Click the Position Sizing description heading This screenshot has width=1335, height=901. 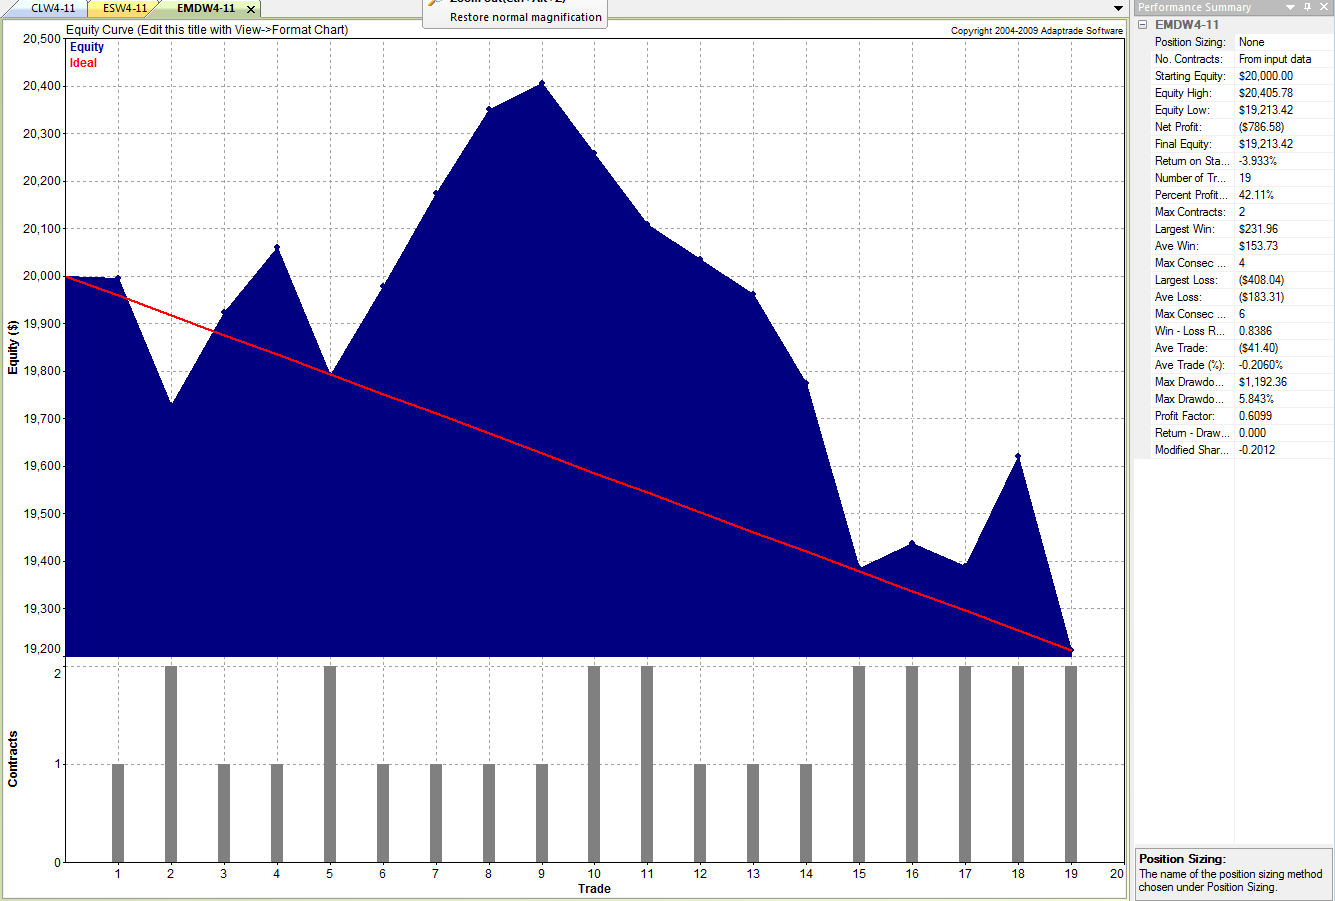coord(1182,859)
